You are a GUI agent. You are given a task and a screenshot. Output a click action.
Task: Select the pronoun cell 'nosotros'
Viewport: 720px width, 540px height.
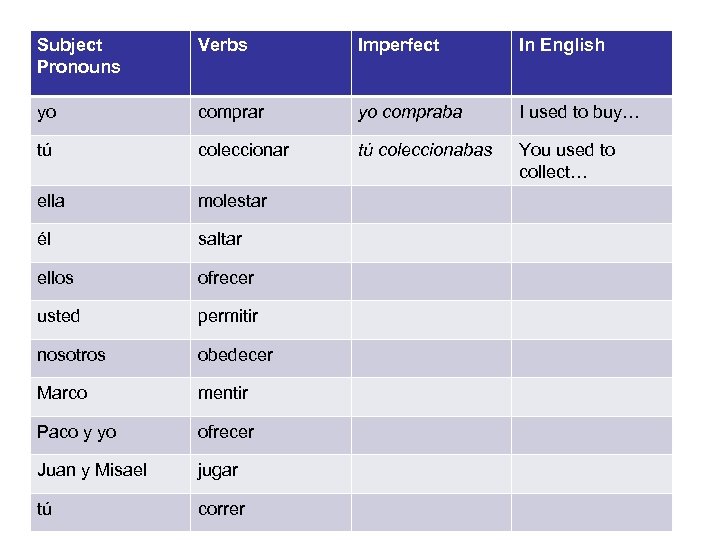click(x=70, y=355)
